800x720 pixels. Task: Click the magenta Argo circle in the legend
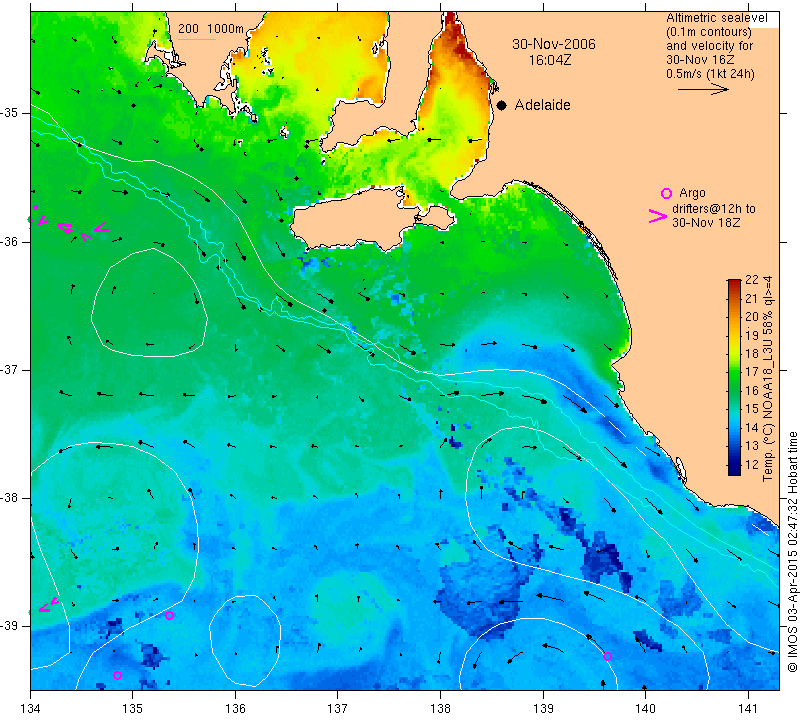[x=666, y=193]
